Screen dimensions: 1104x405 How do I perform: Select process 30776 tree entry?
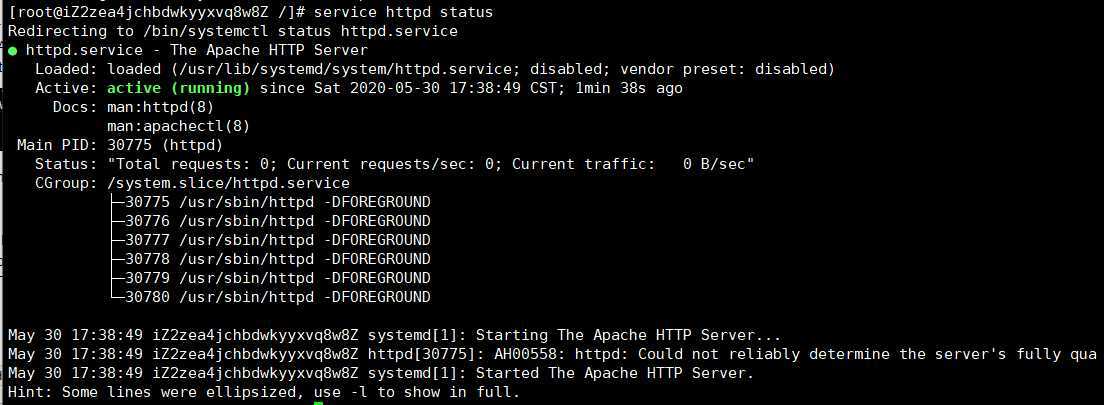(271, 221)
